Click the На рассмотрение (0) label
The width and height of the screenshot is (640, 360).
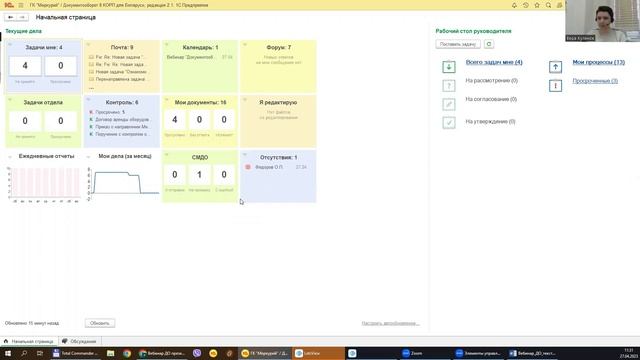click(491, 81)
